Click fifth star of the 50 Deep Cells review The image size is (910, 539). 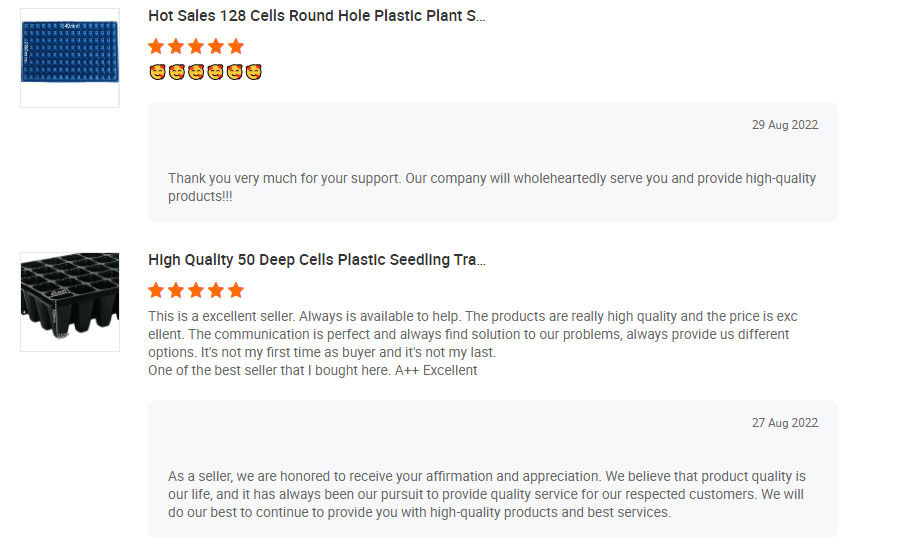tap(236, 290)
